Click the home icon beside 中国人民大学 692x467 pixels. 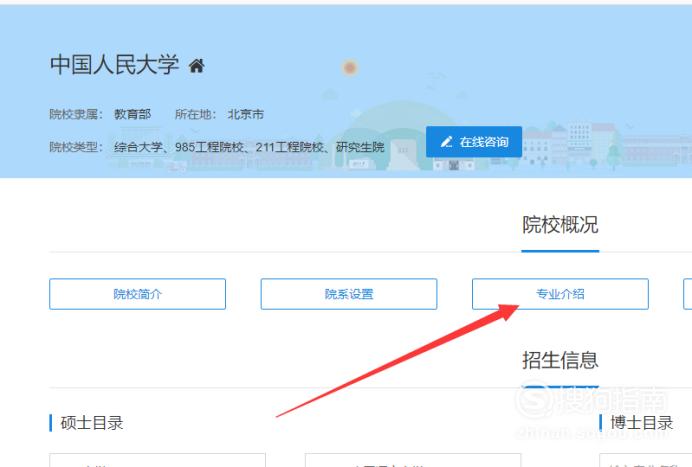196,66
